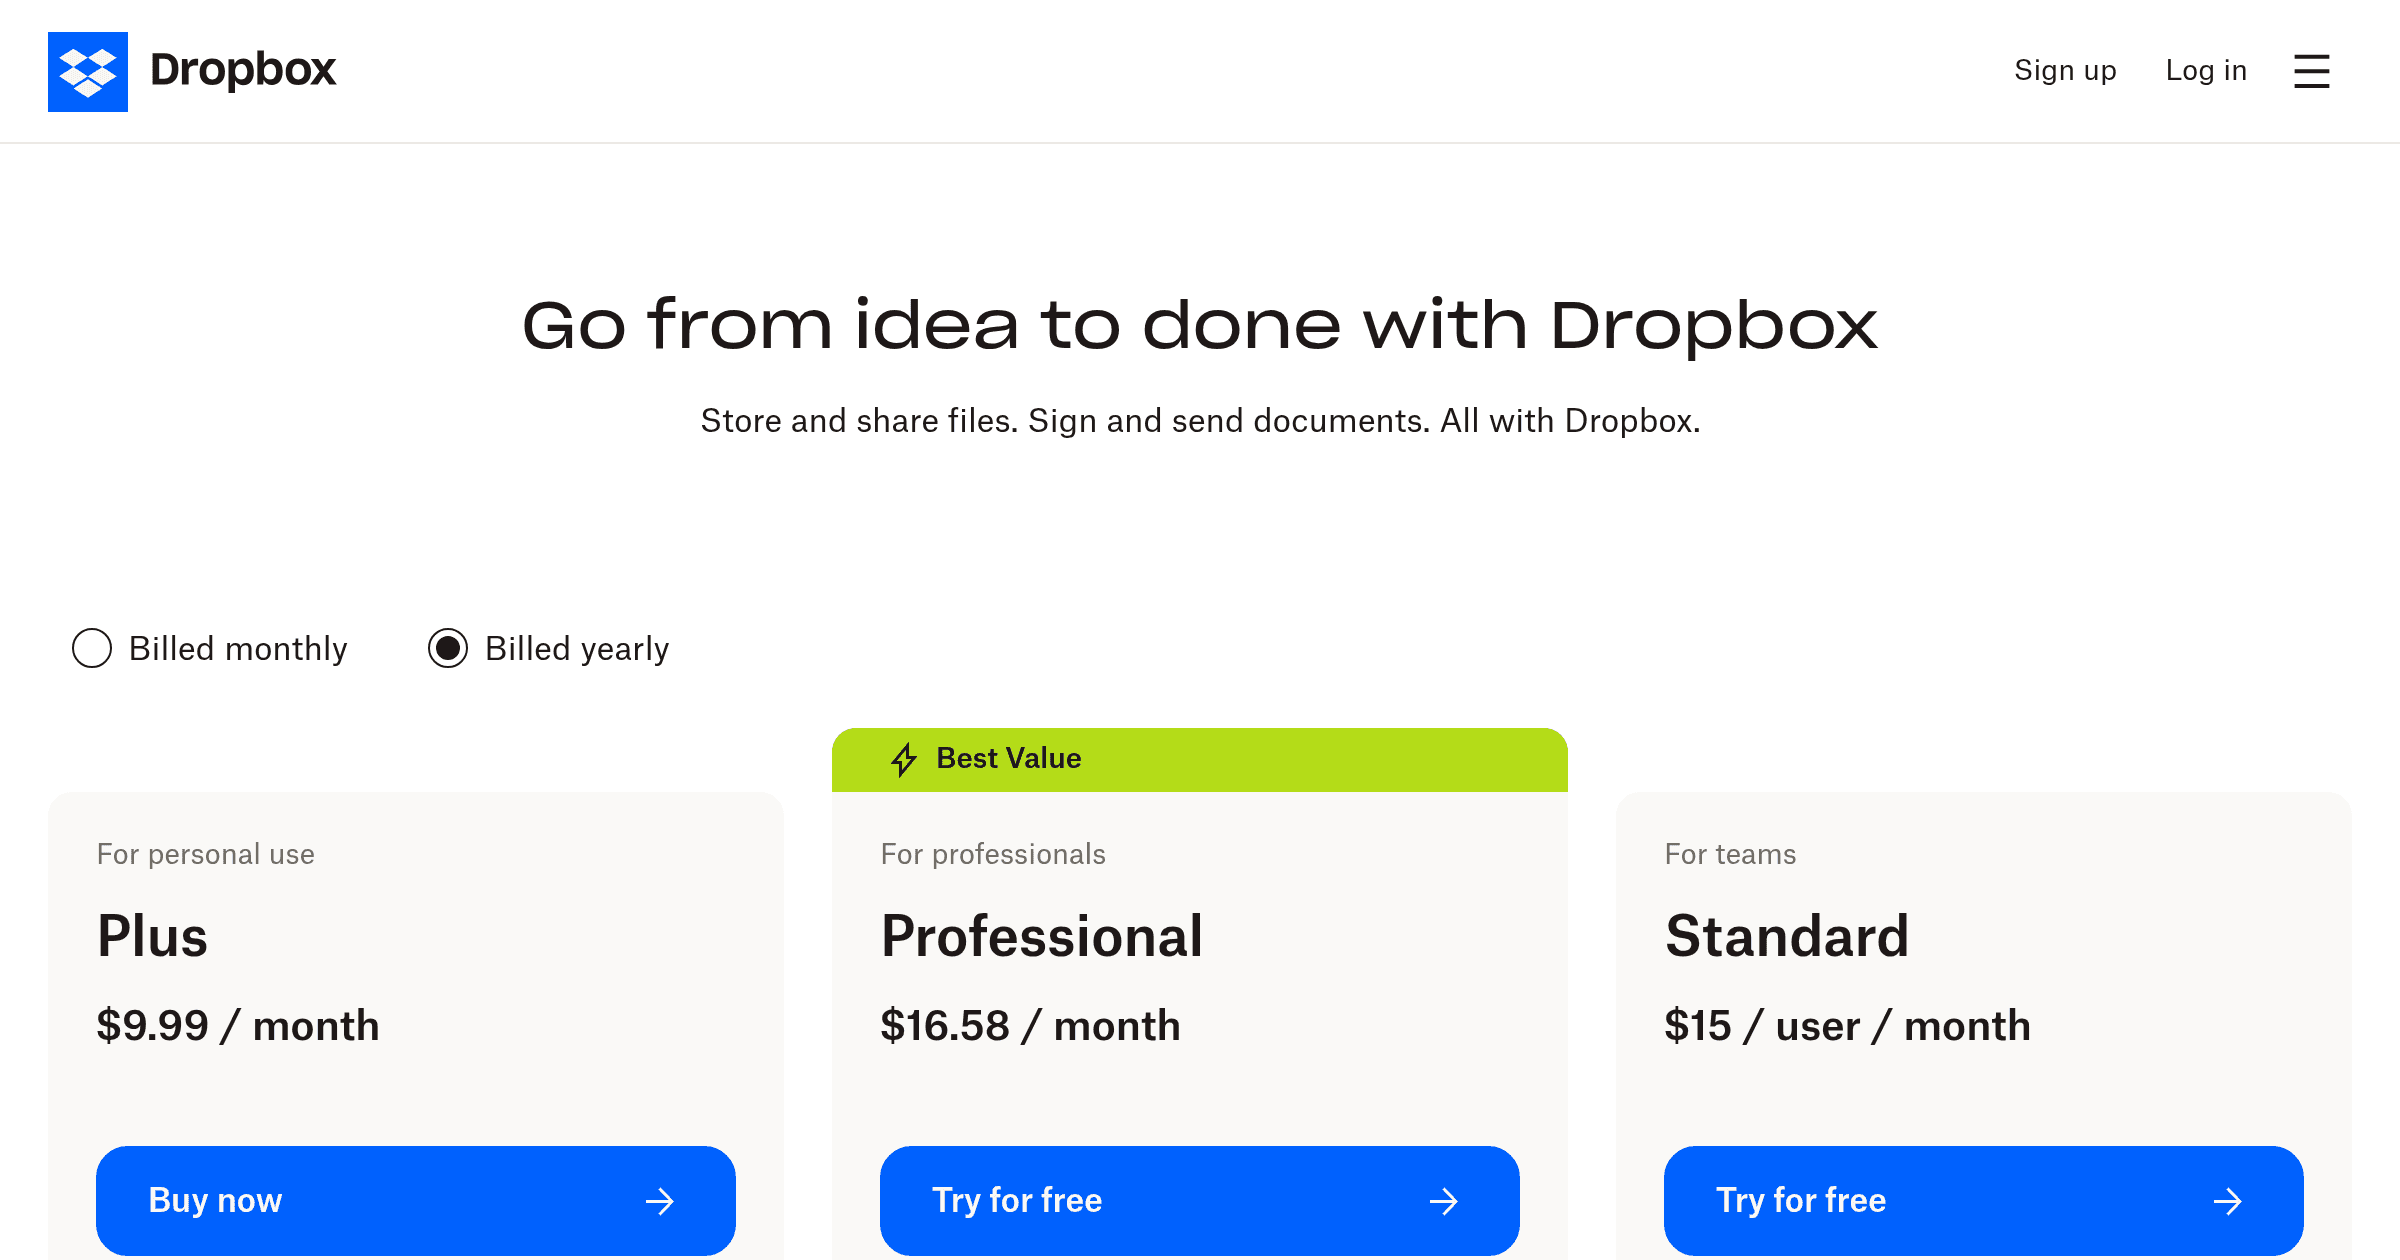The height and width of the screenshot is (1260, 2400).
Task: Select the Billed yearly radio button
Action: tap(448, 648)
